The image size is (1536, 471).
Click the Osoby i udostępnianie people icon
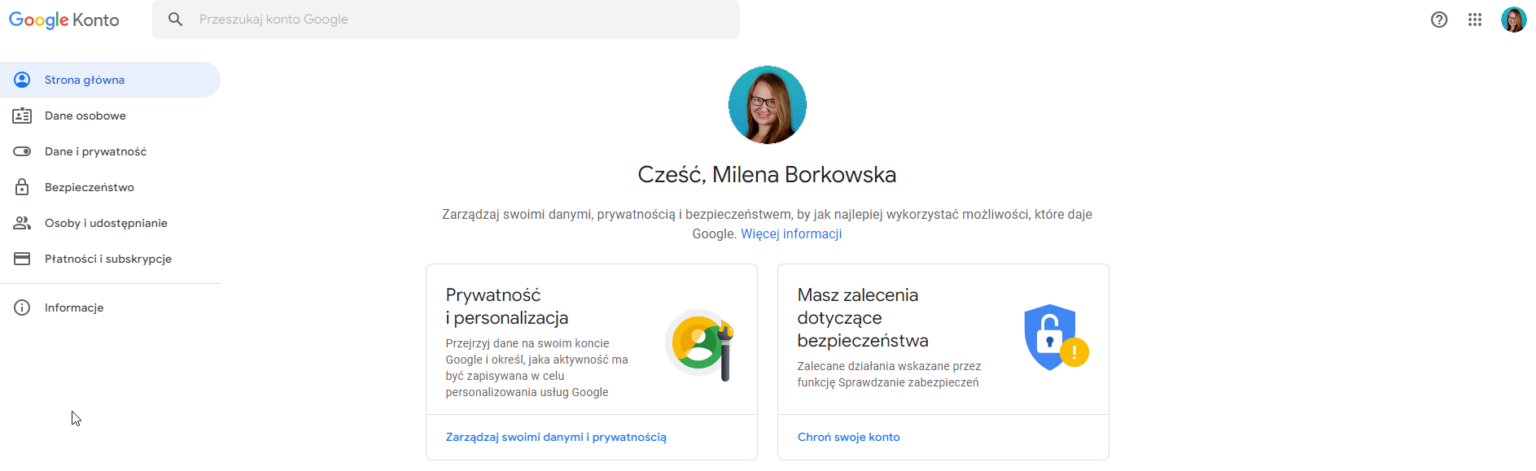[x=21, y=223]
